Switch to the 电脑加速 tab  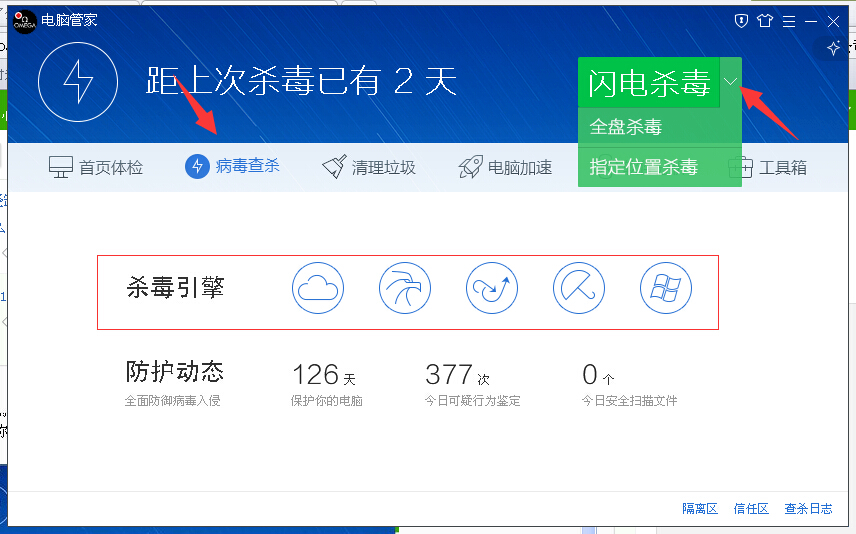pyautogui.click(x=505, y=167)
